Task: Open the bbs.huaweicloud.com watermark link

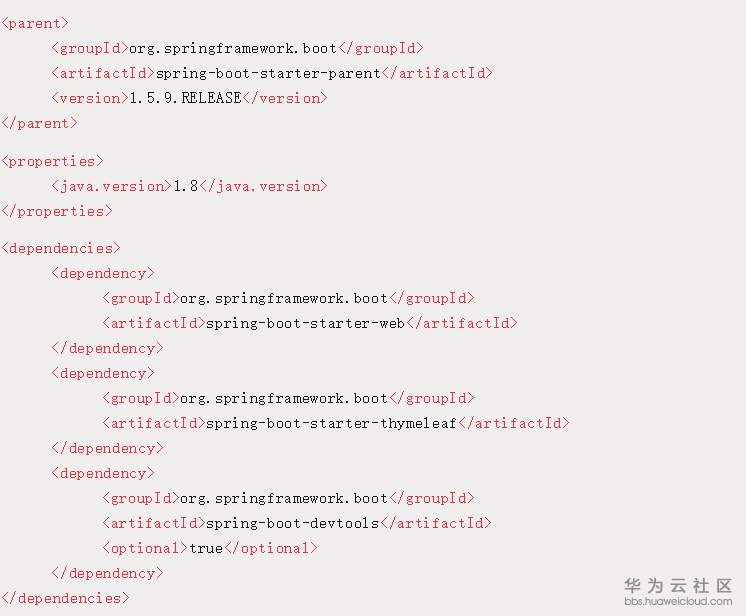Action: (x=678, y=602)
